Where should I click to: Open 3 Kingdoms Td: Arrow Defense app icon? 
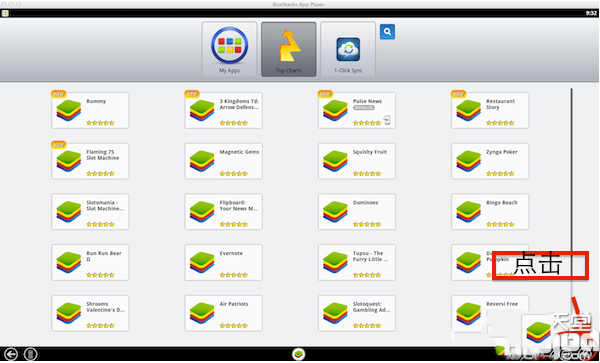pos(202,111)
